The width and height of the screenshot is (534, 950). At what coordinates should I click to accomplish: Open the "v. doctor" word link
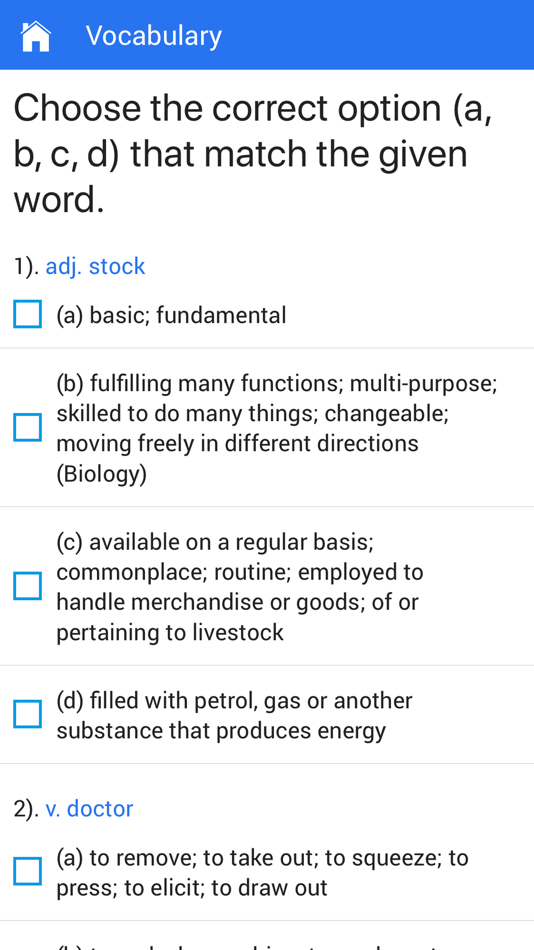pos(89,808)
